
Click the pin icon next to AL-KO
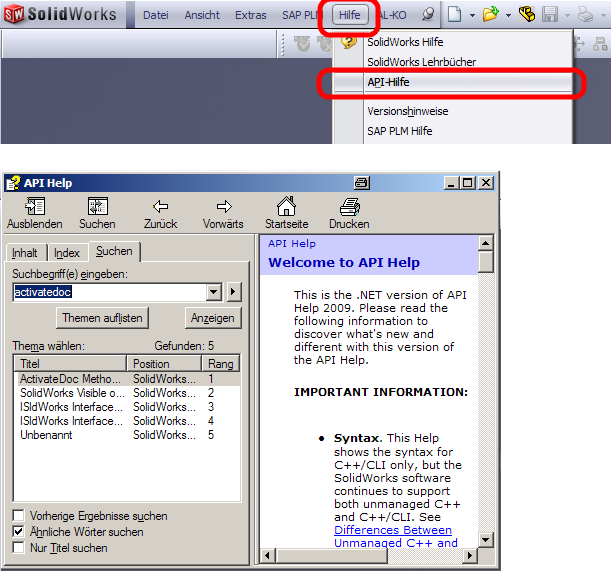click(x=428, y=14)
